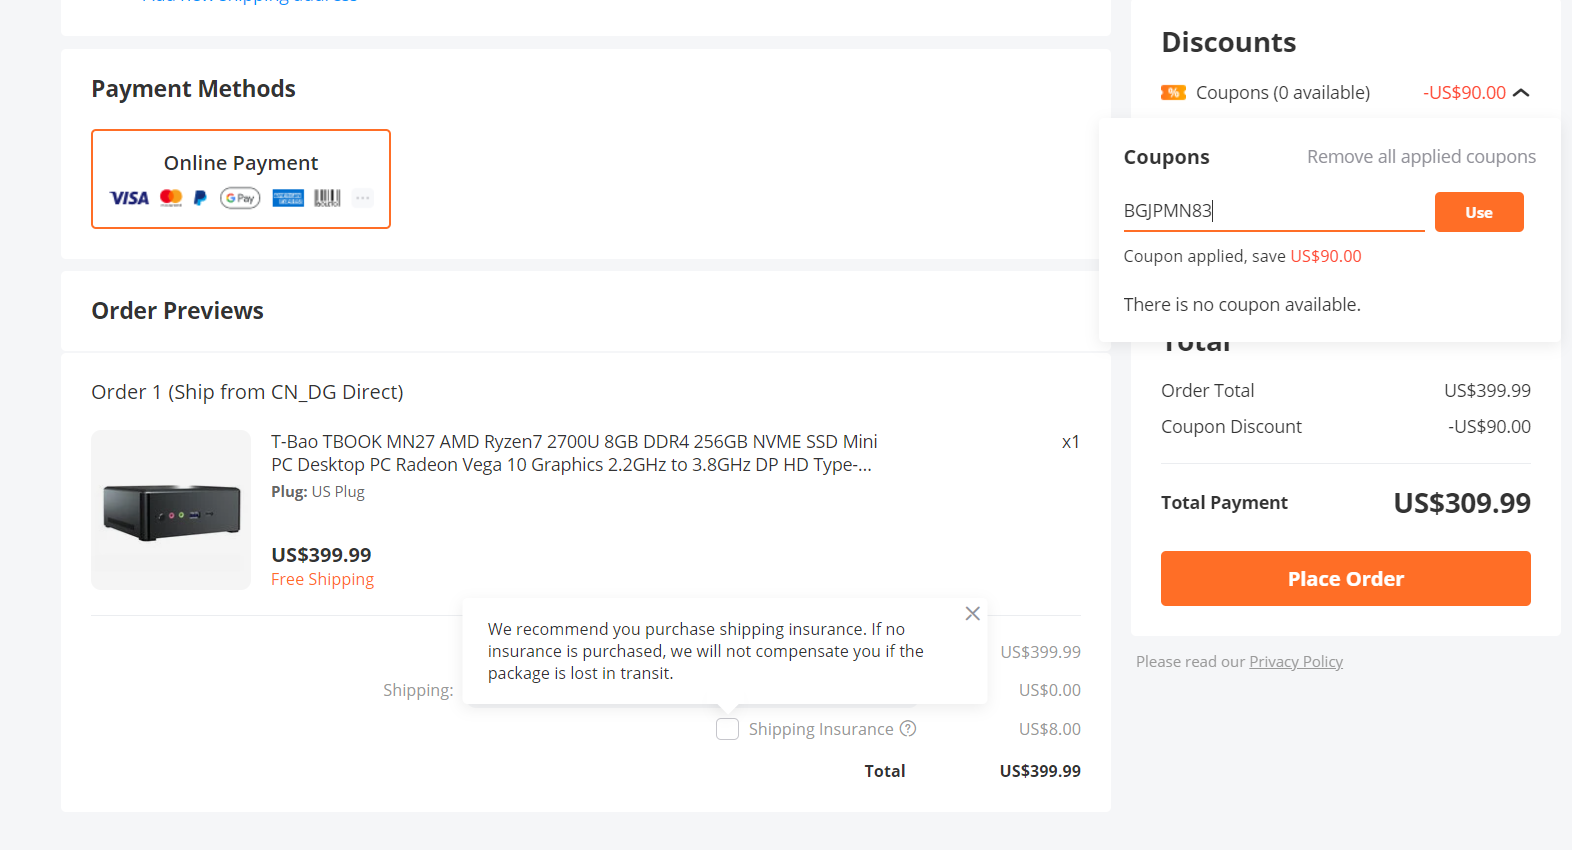Screen dimensions: 1572x850
Task: Click the 'Coupon applied, save US$90.00' message
Action: (x=1242, y=256)
